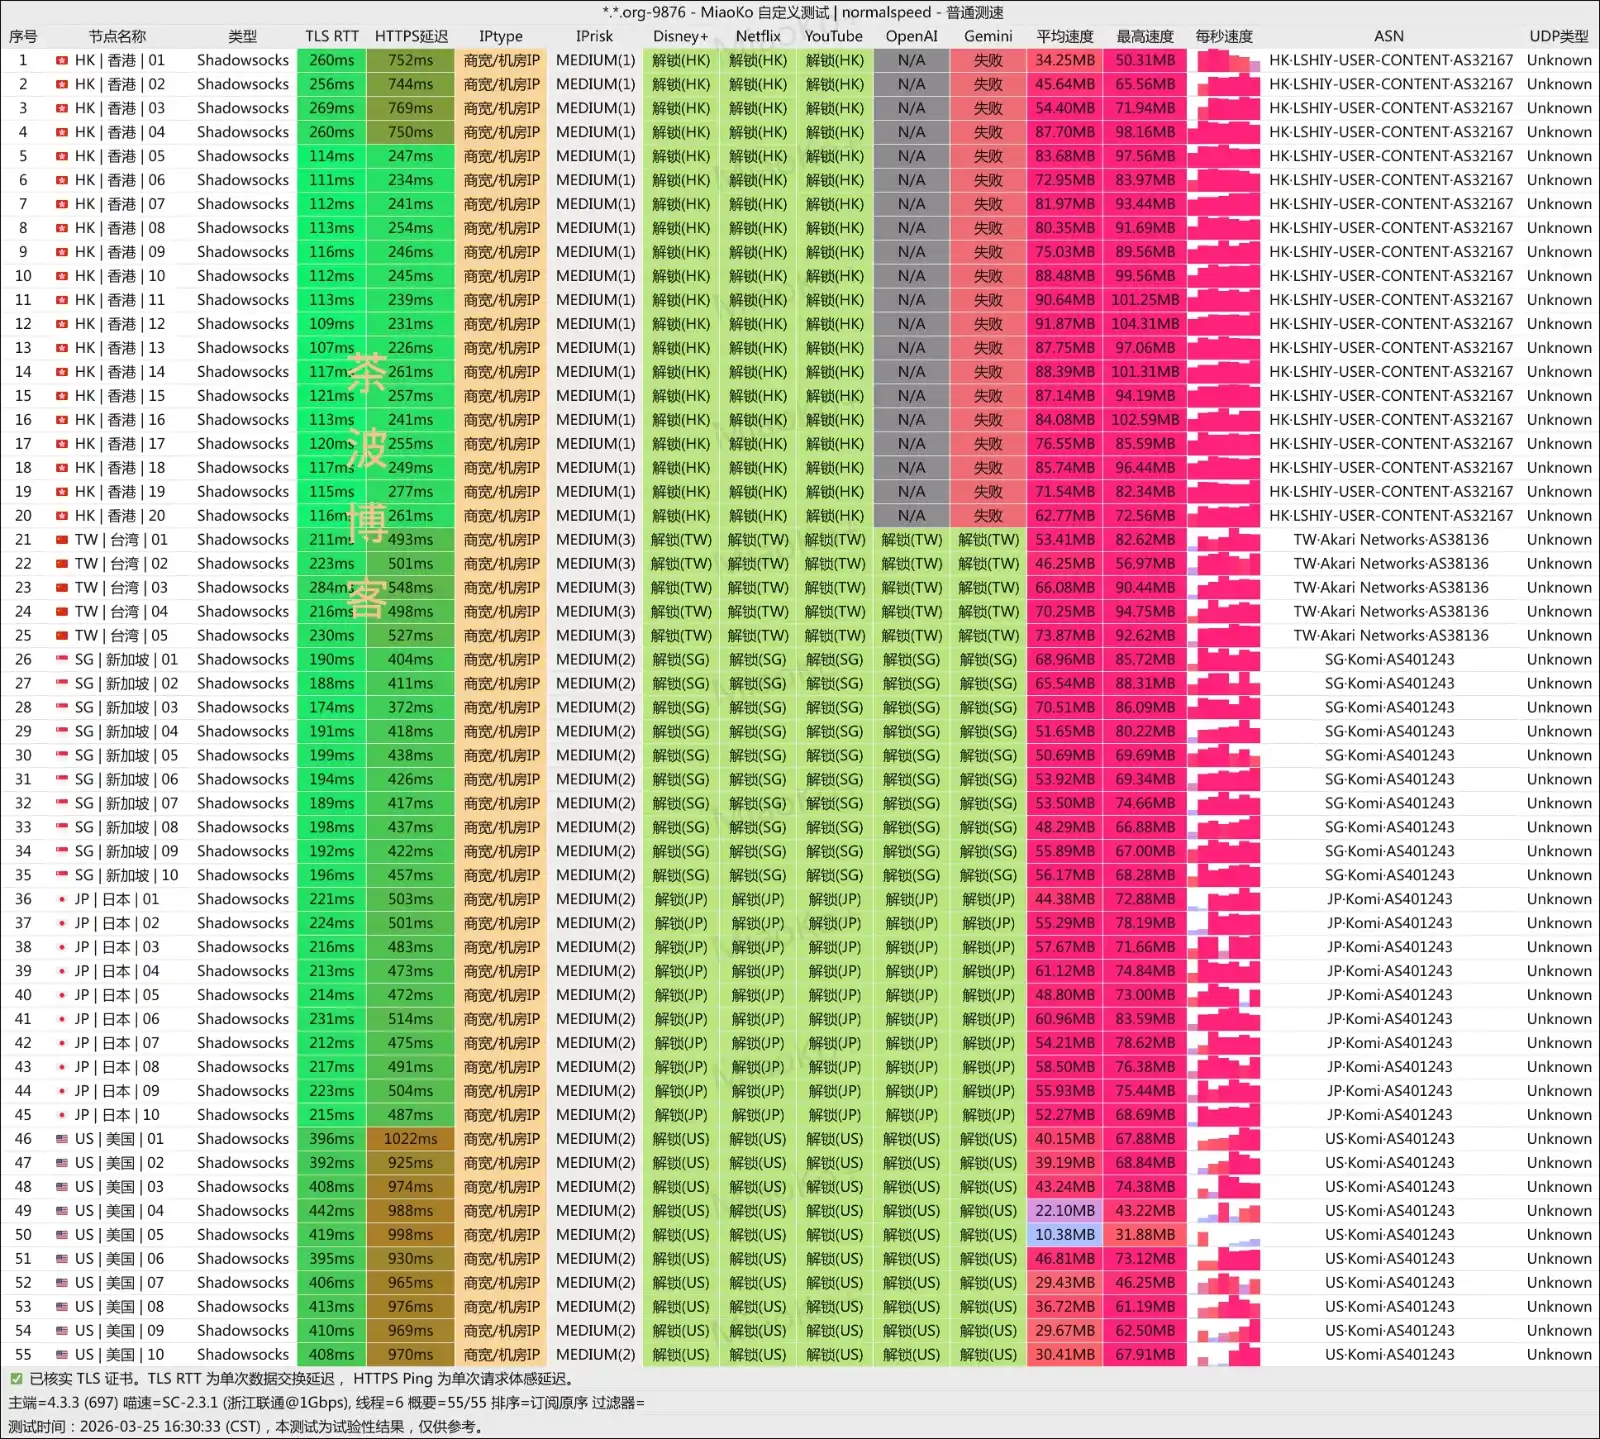Click the ASN column header
The image size is (1600, 1439).
click(x=1389, y=36)
